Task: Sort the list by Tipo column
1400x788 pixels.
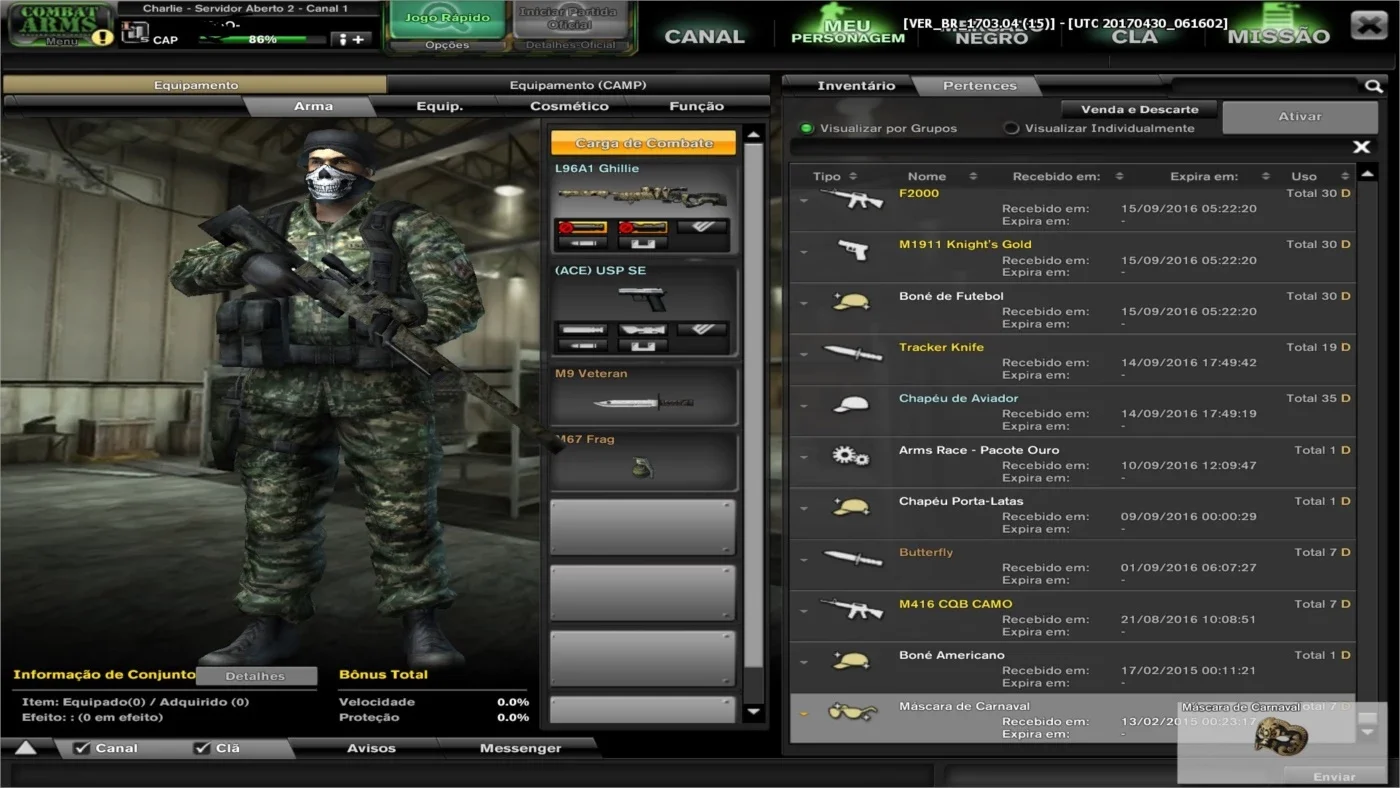Action: tap(833, 176)
